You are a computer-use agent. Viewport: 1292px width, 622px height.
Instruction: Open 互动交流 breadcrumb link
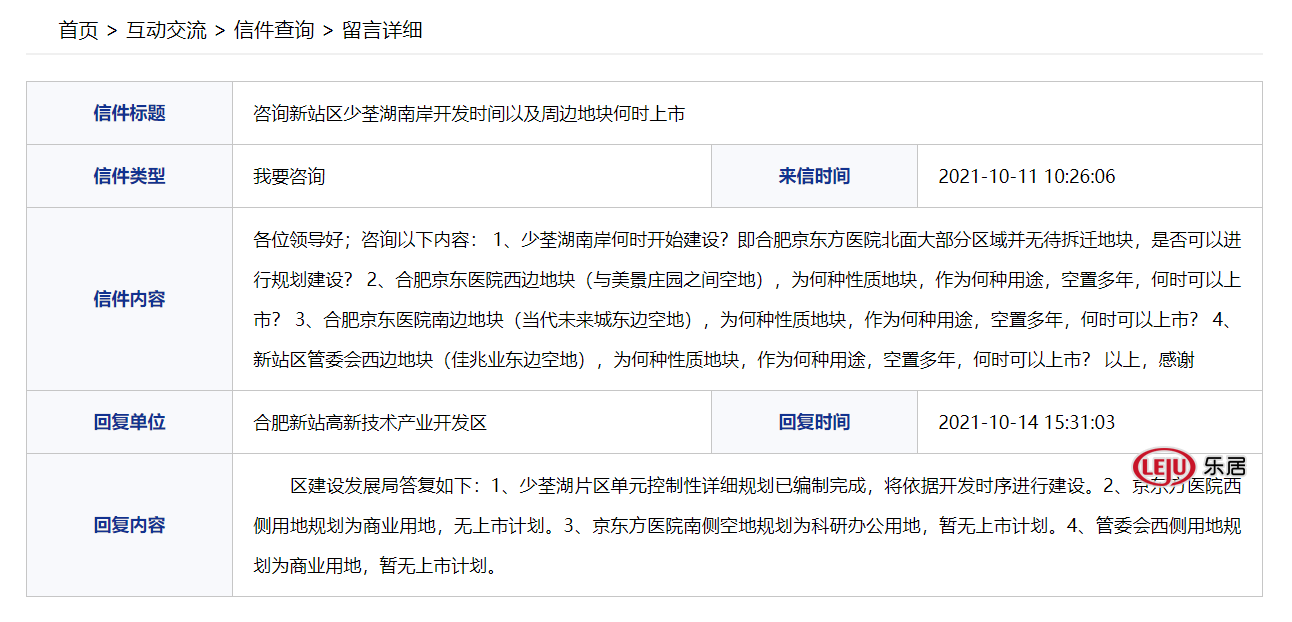(x=166, y=30)
